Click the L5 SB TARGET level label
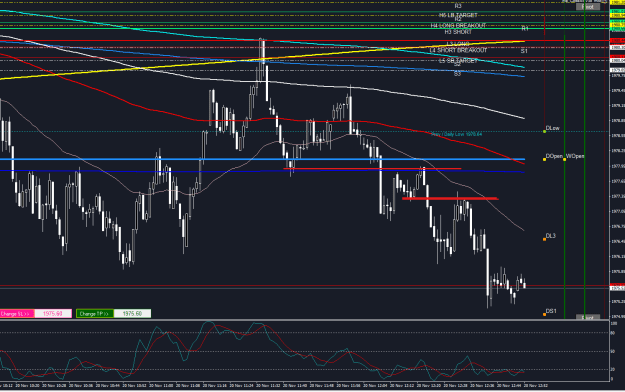This screenshot has height=392, width=625. click(x=458, y=61)
